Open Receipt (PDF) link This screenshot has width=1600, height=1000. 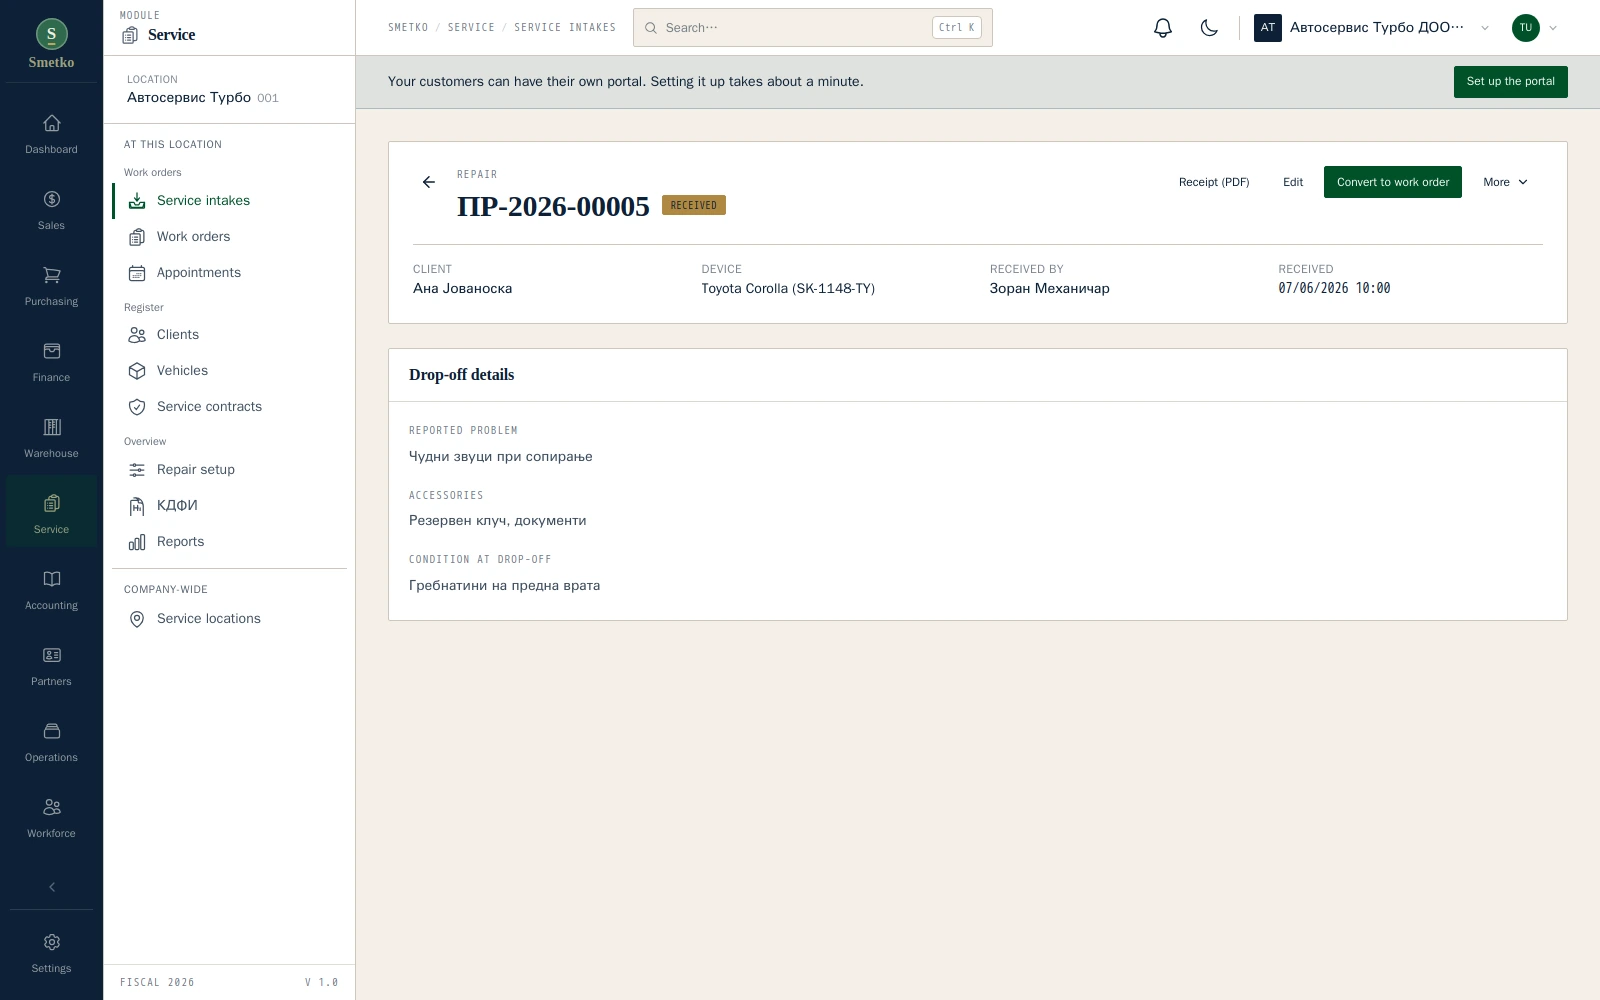tap(1213, 182)
